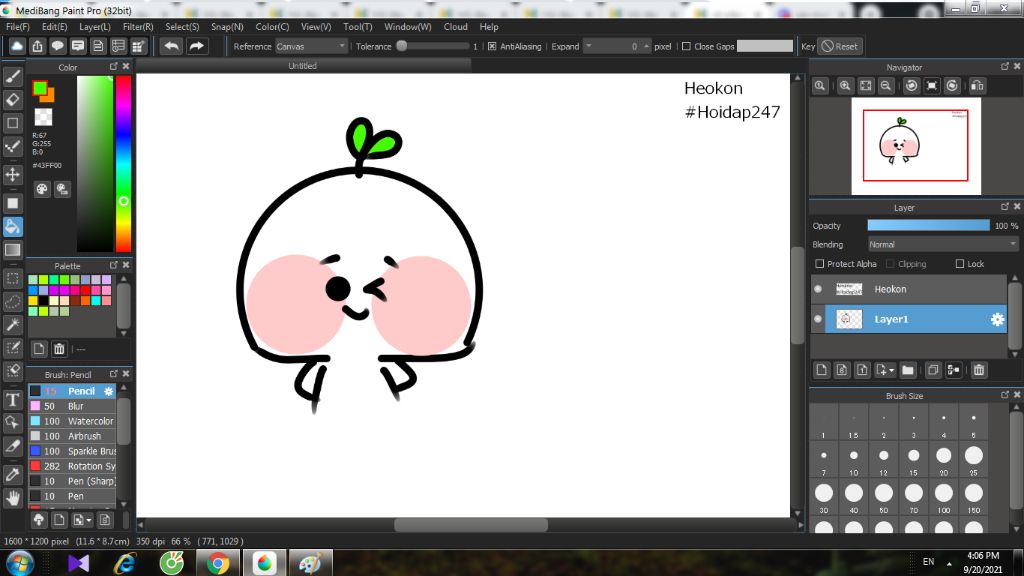Image resolution: width=1024 pixels, height=576 pixels.
Task: Select the Watercolor brush in list
Action: [x=90, y=421]
